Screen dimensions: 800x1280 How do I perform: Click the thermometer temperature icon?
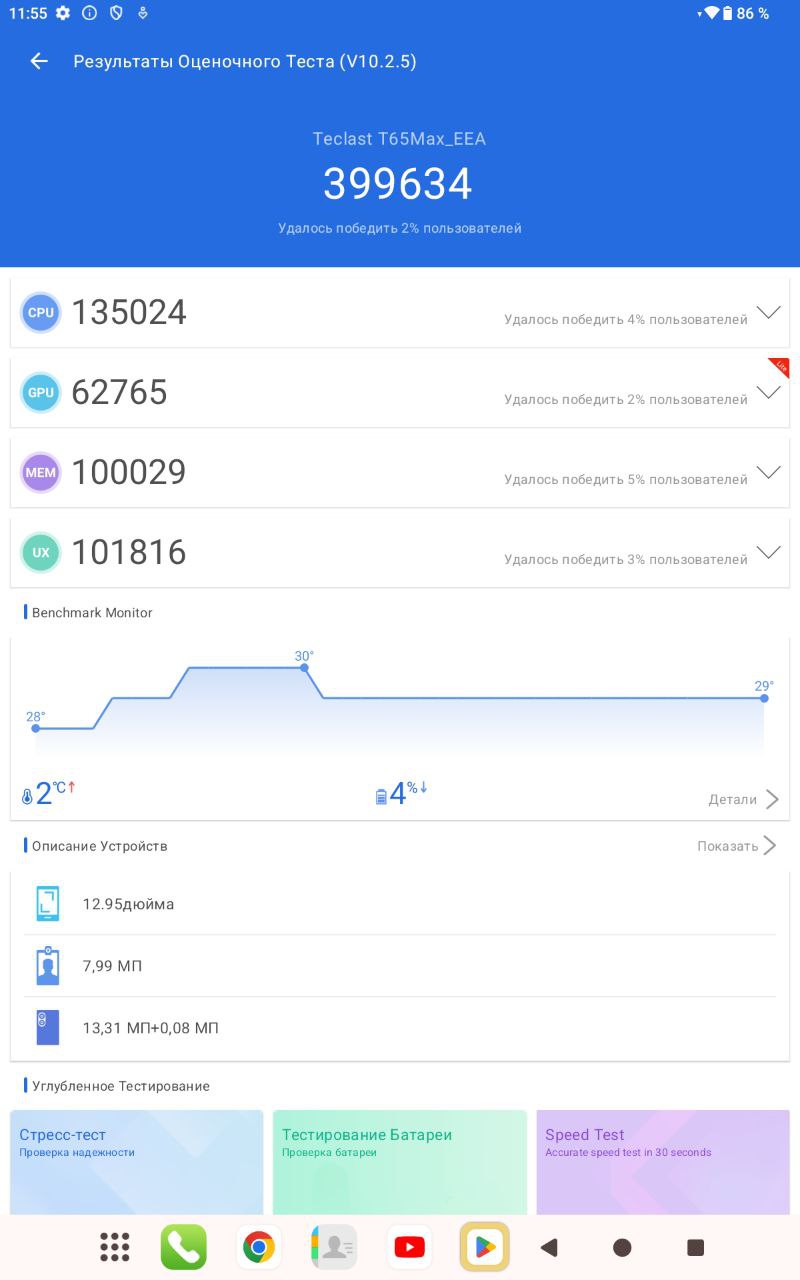point(27,797)
